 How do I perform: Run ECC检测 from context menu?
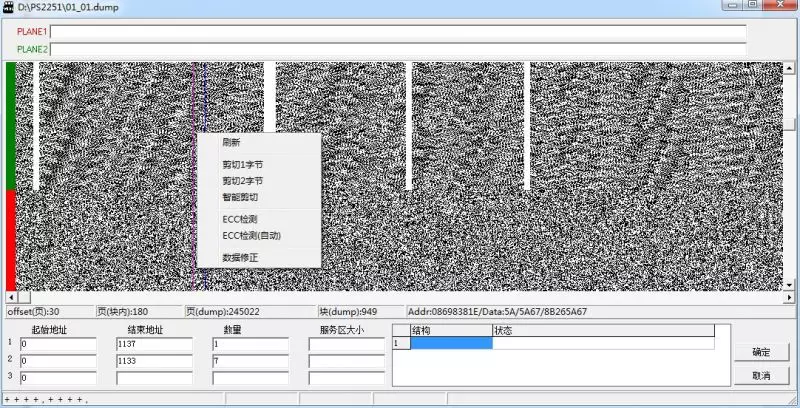[x=240, y=219]
